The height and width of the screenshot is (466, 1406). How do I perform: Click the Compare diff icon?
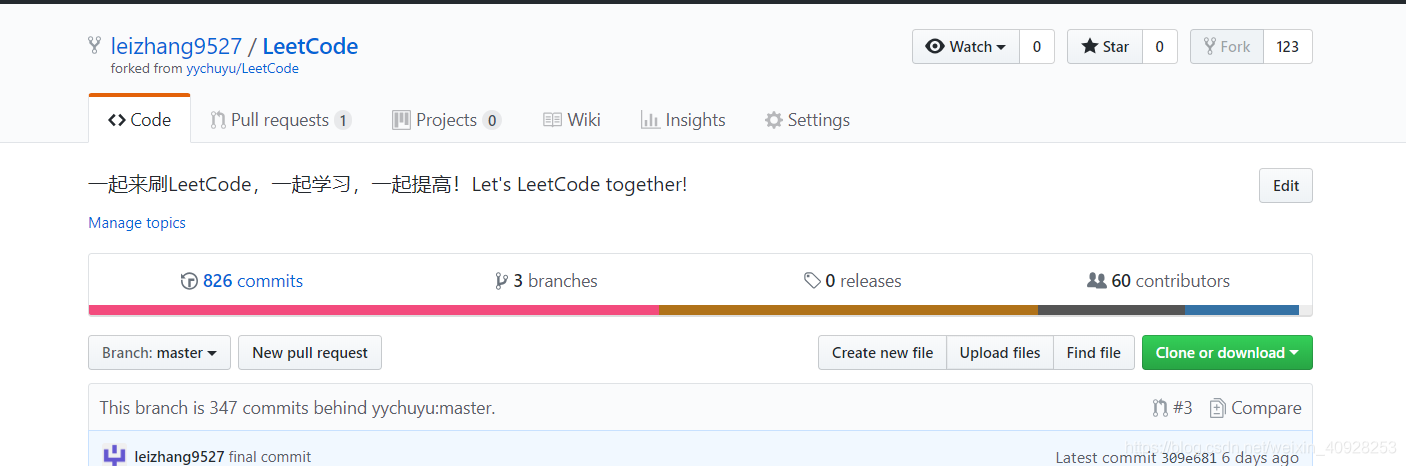tap(1217, 408)
